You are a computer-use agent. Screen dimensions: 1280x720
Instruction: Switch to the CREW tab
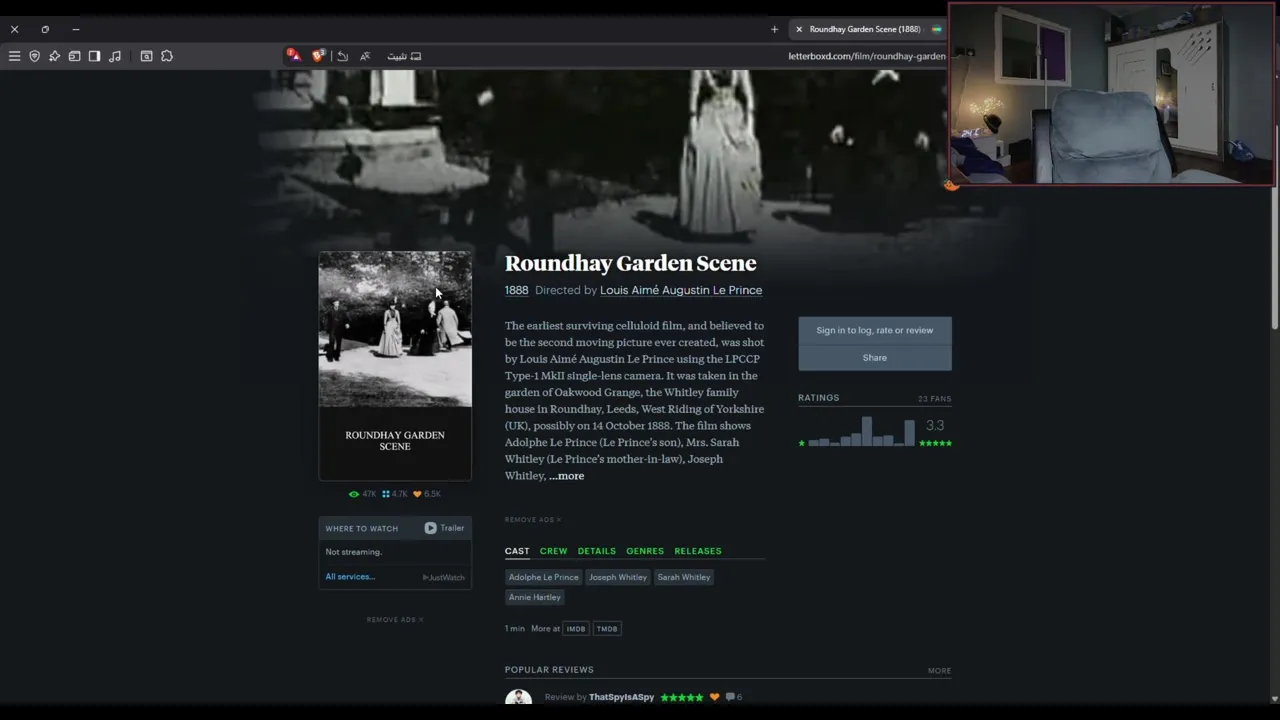(553, 551)
